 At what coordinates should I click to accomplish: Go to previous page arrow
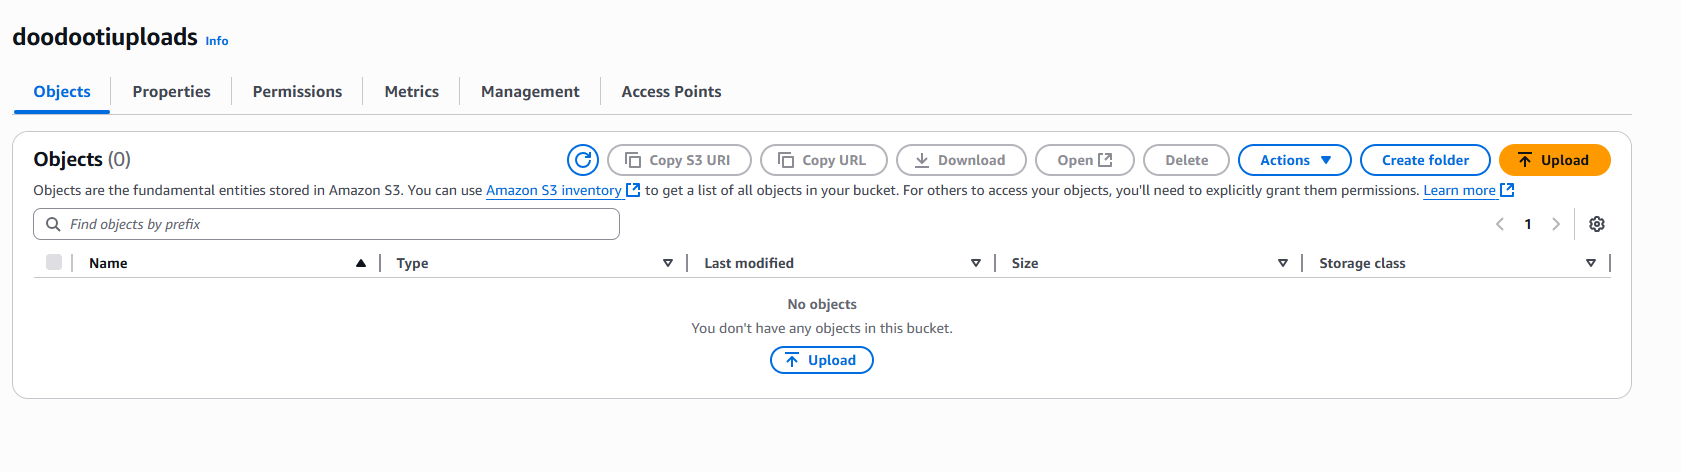(x=1500, y=224)
